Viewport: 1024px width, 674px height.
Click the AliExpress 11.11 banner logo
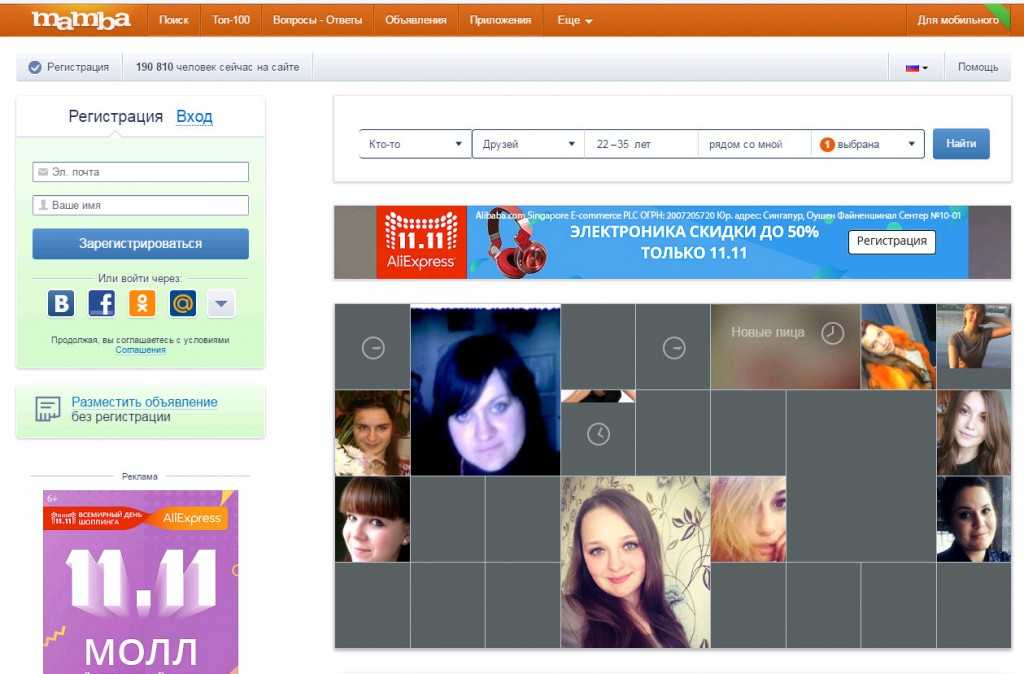(421, 242)
